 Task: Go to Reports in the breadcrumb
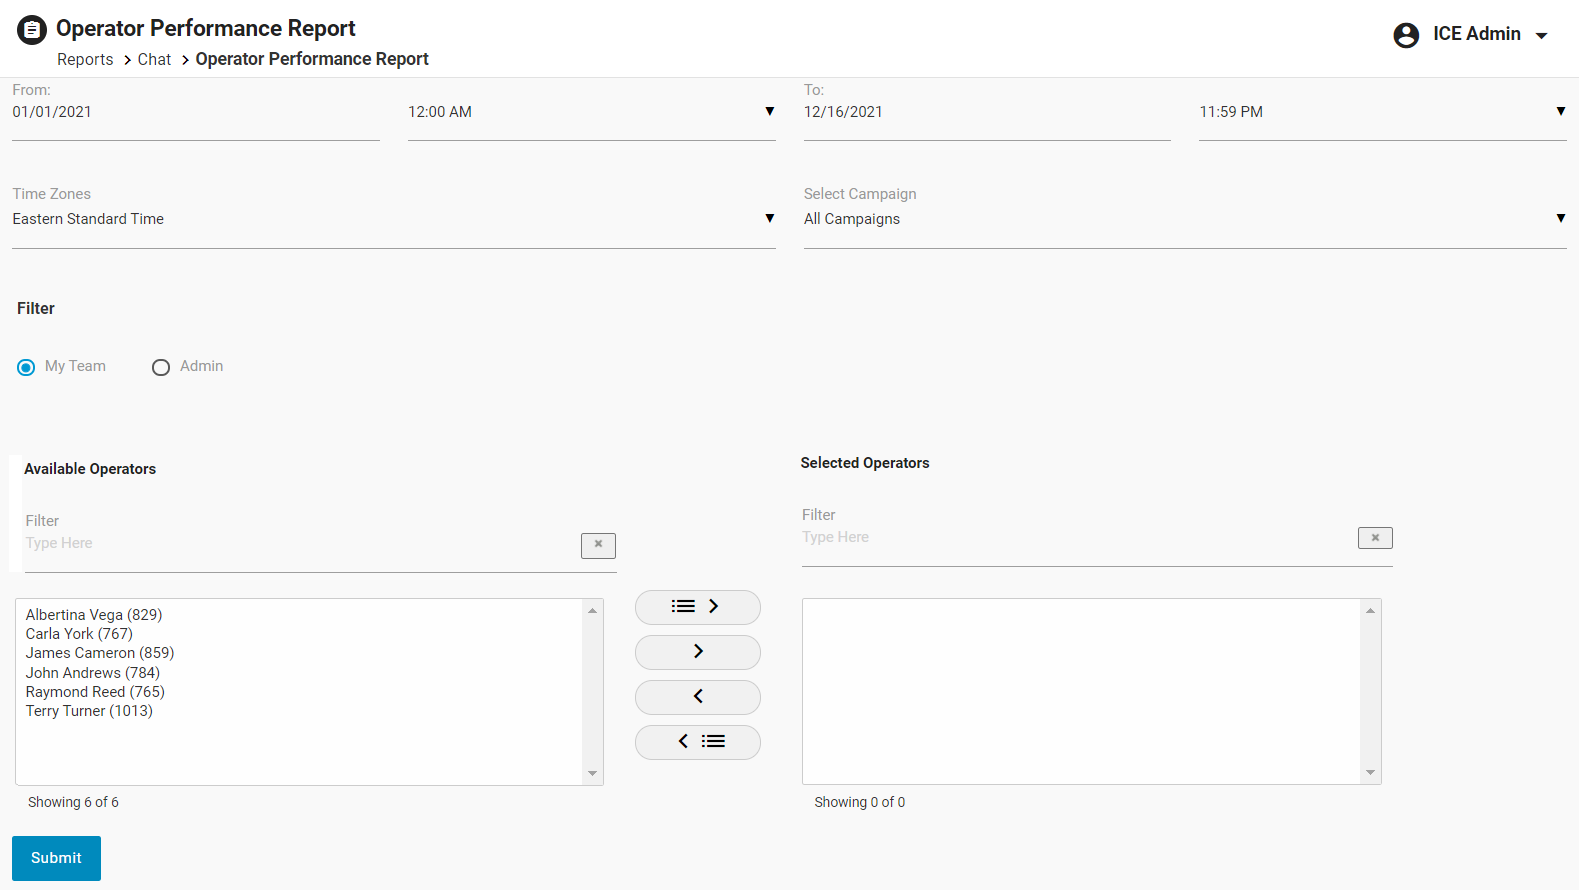tap(85, 60)
